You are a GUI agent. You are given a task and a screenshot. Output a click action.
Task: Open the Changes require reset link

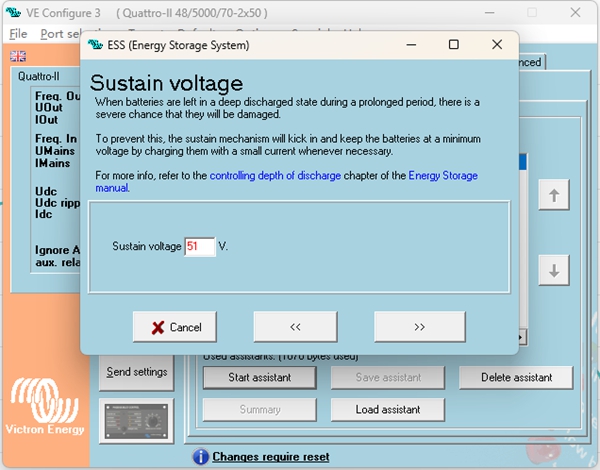click(x=271, y=457)
